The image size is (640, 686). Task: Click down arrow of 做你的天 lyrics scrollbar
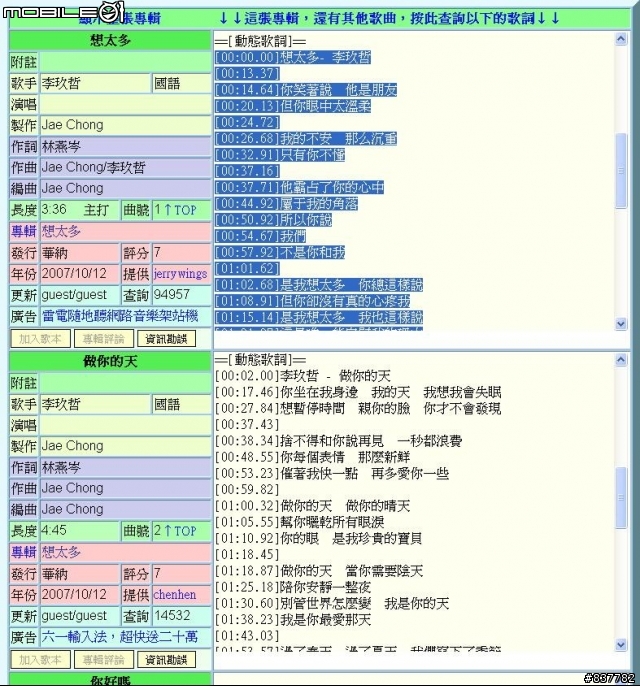621,644
